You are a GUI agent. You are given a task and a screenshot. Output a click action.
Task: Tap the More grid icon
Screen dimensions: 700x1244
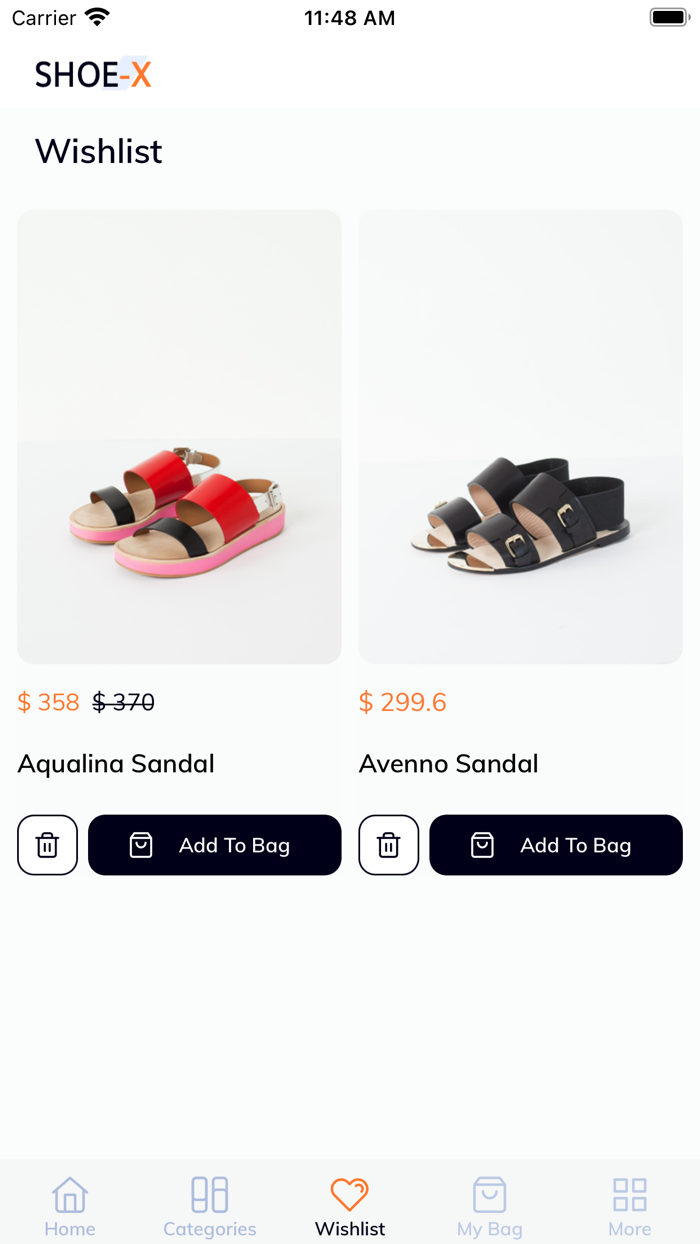pyautogui.click(x=629, y=1193)
